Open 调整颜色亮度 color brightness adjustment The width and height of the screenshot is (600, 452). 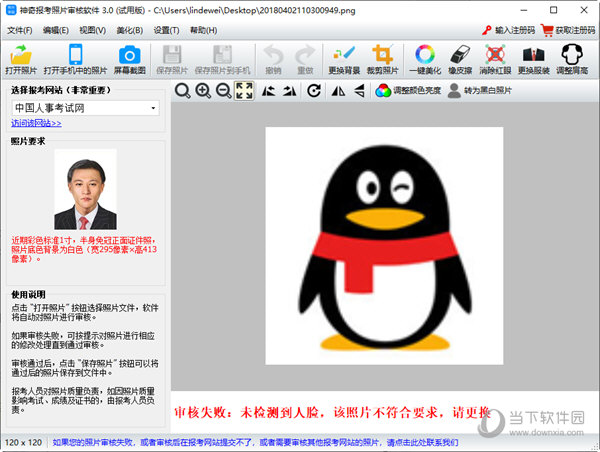(408, 91)
